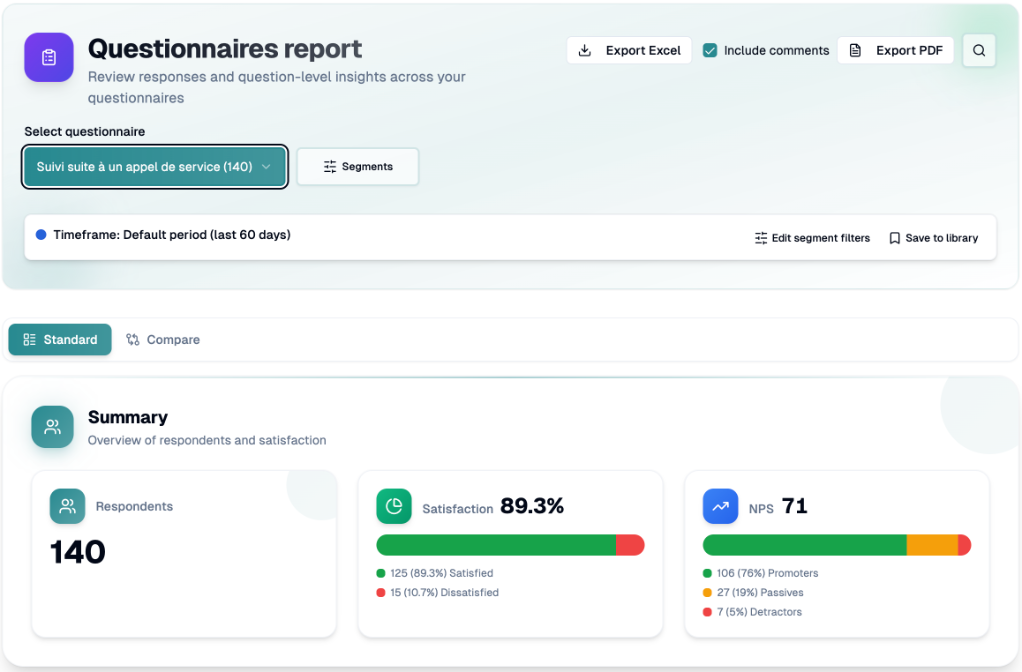This screenshot has height=672, width=1022.
Task: Click the red dot beside Dissatisfied legend
Action: pyautogui.click(x=381, y=592)
